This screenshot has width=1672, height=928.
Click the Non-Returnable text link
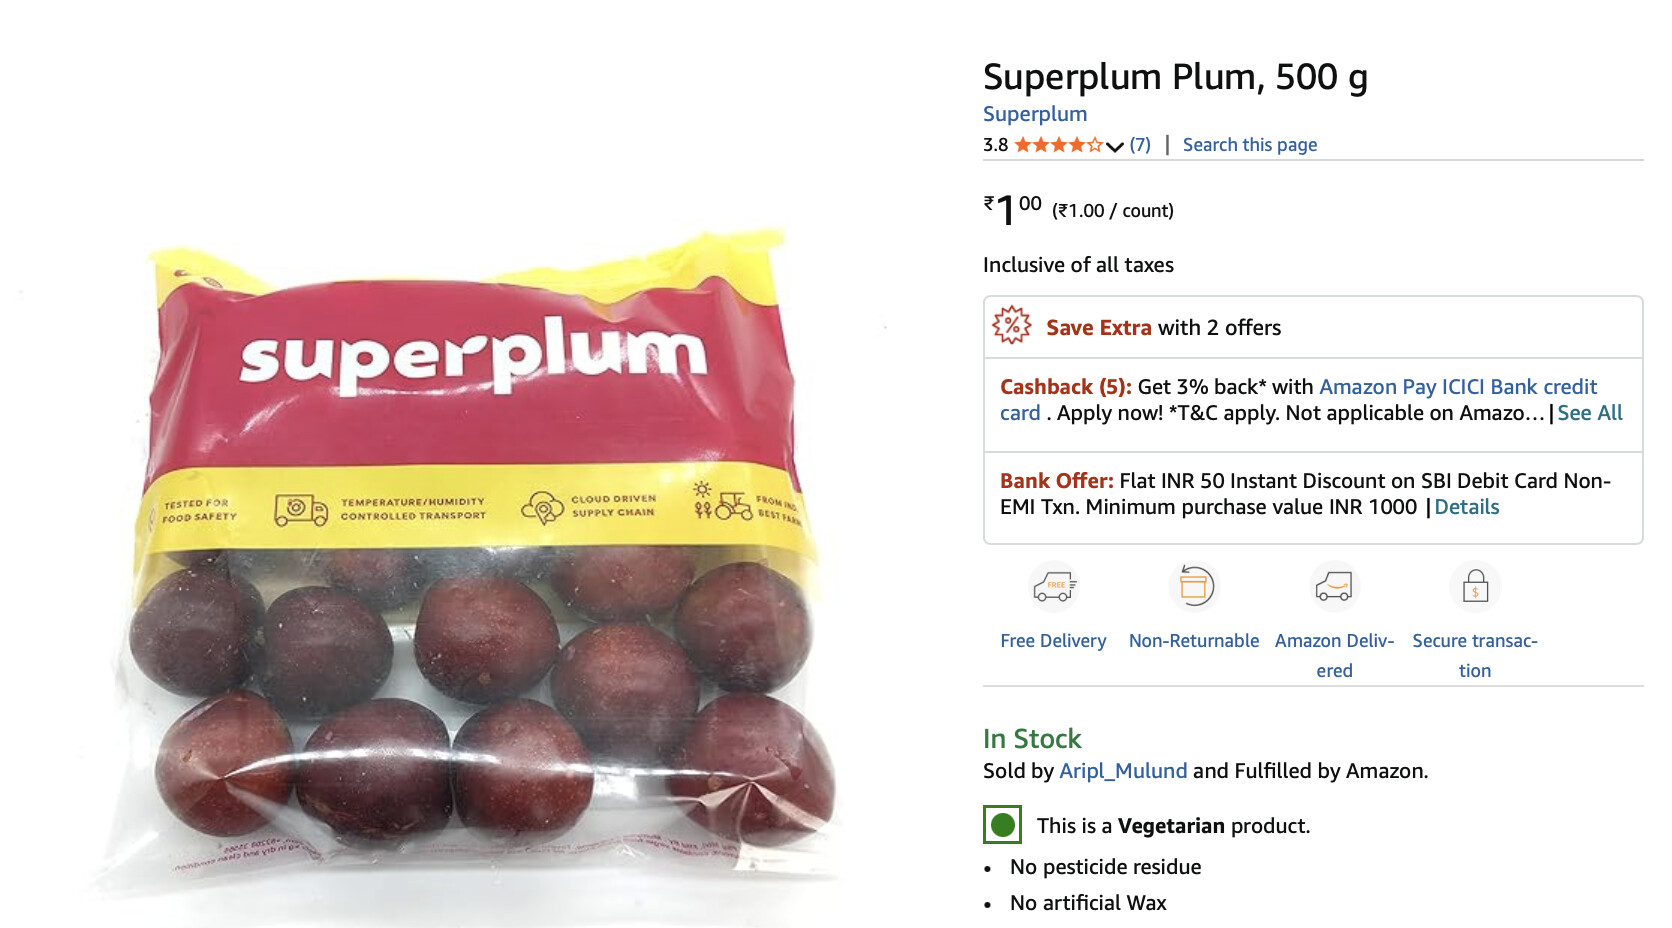[1194, 641]
